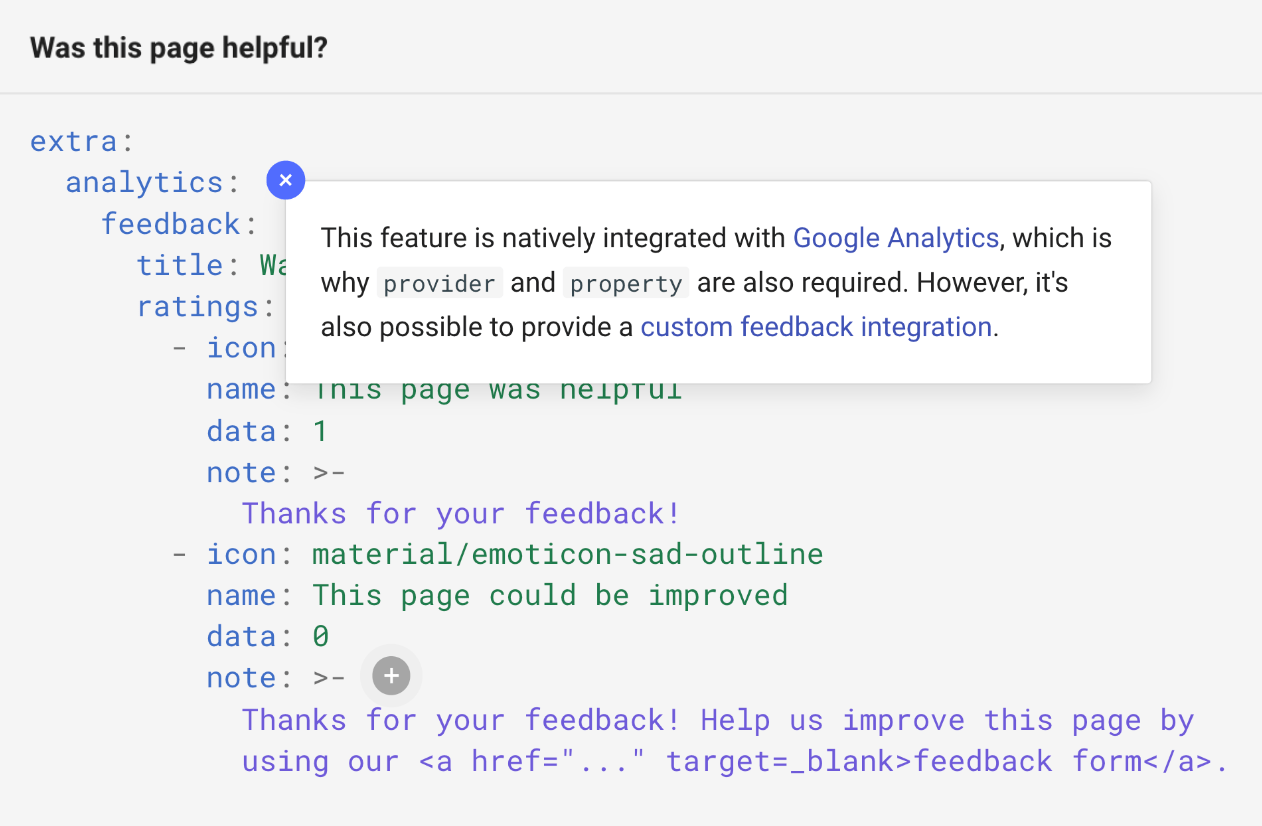The image size is (1262, 826).
Task: Select the data value 0 for the second rating
Action: pyautogui.click(x=322, y=635)
